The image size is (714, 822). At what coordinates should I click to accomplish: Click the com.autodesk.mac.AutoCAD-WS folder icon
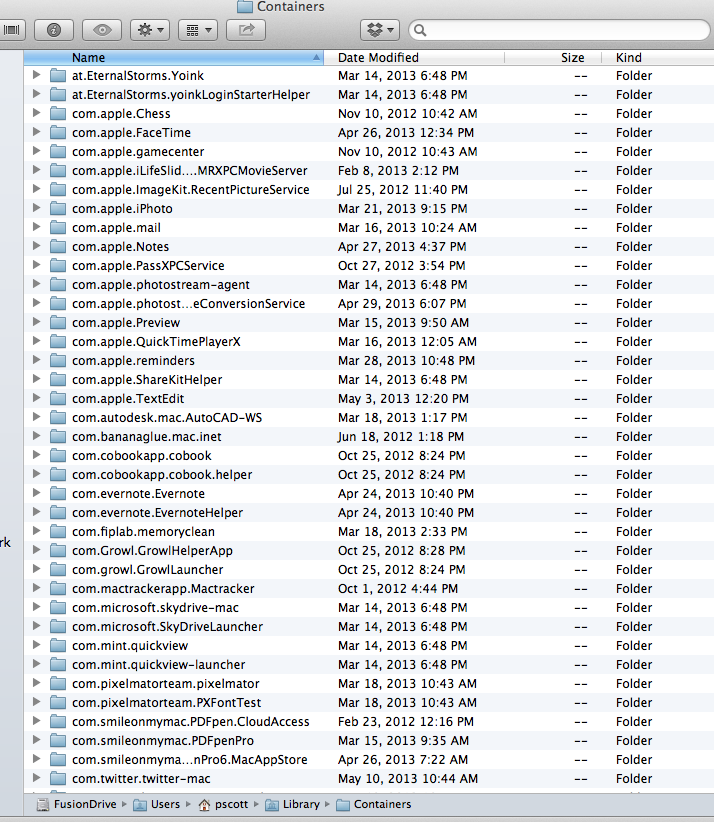click(x=58, y=418)
